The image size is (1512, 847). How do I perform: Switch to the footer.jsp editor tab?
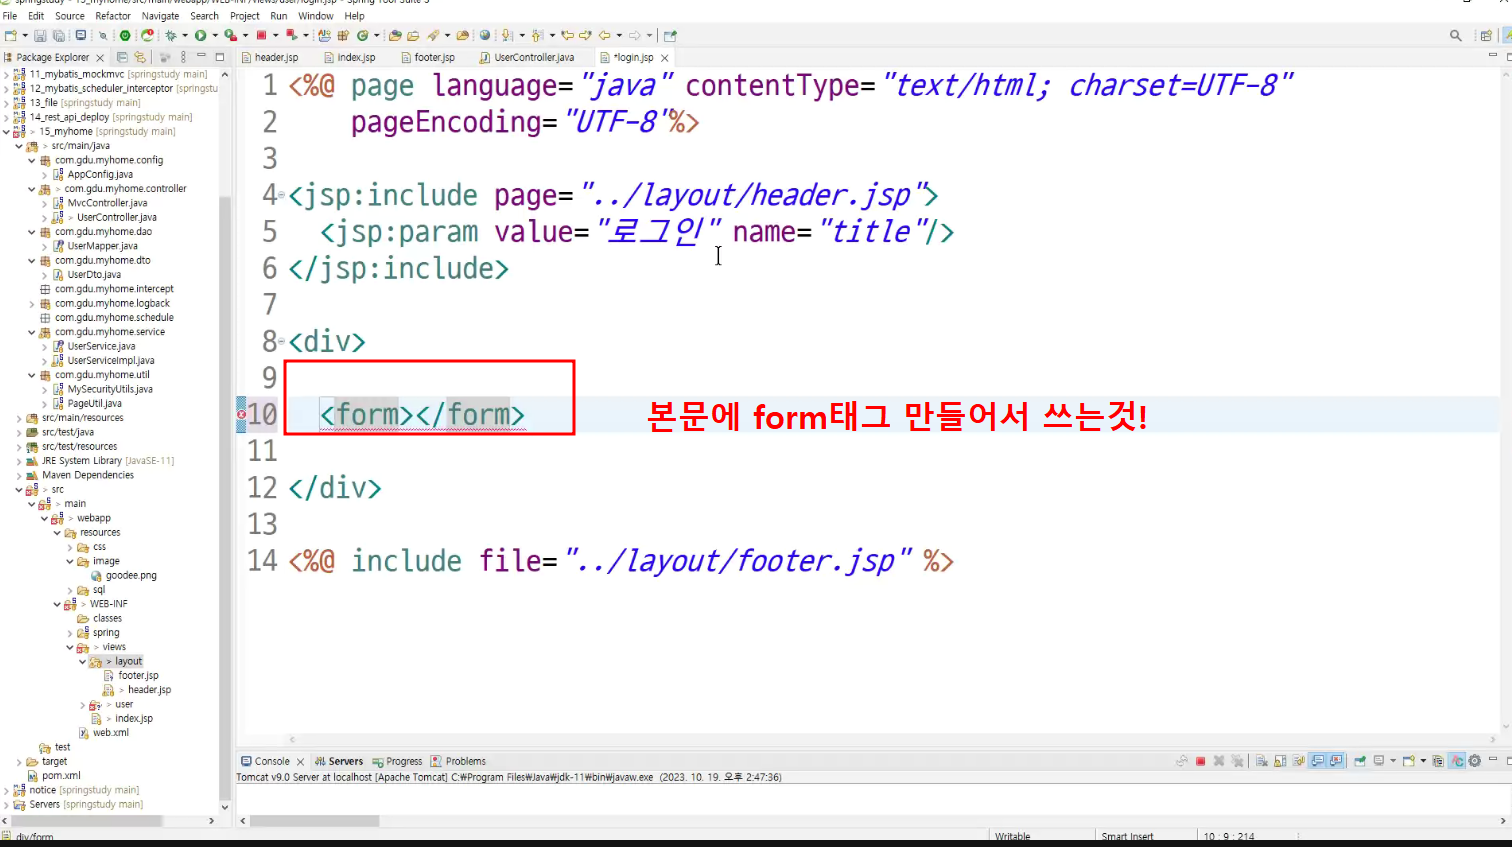click(x=427, y=58)
